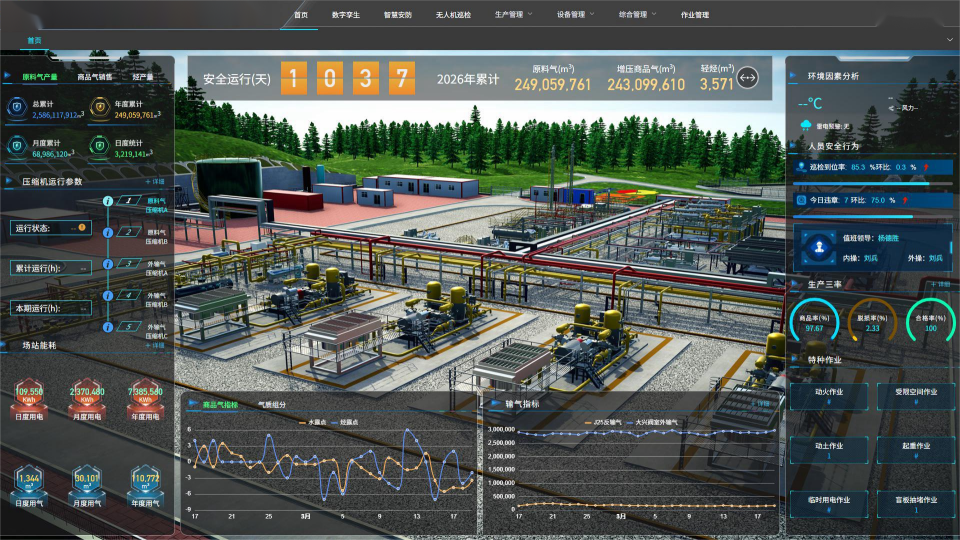Image resolution: width=960 pixels, height=540 pixels.
Task: Click the total cumulative shield icon
Action: [x=19, y=107]
